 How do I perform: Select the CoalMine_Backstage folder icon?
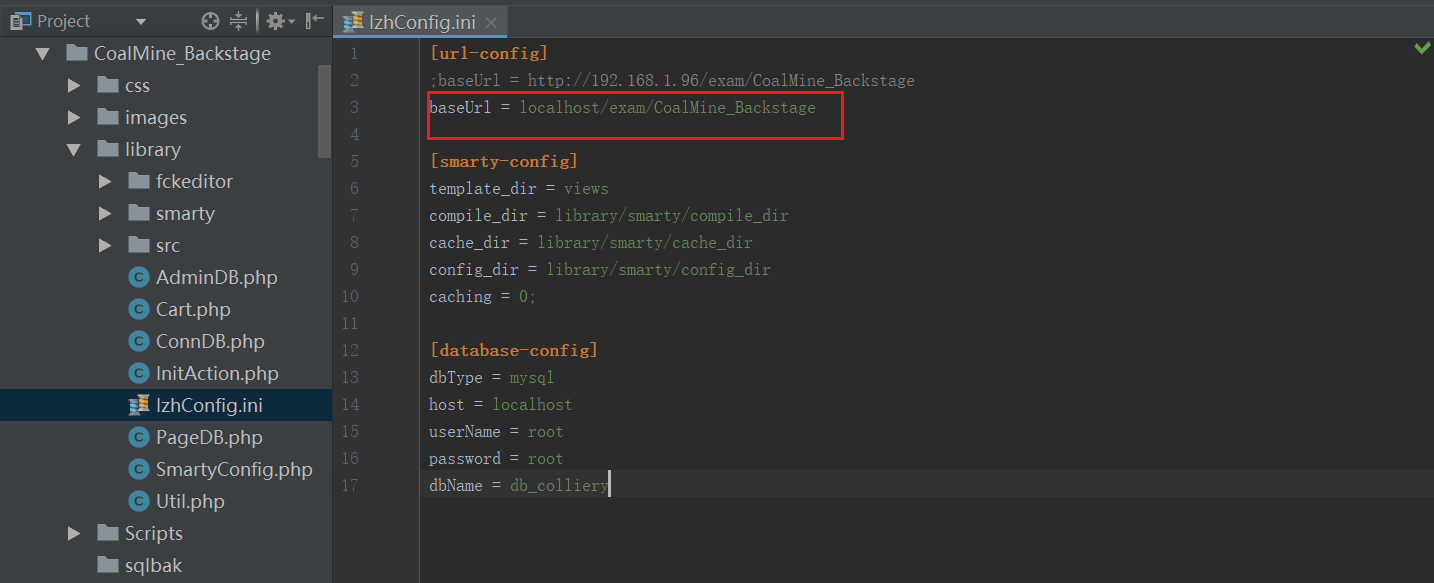tap(76, 53)
